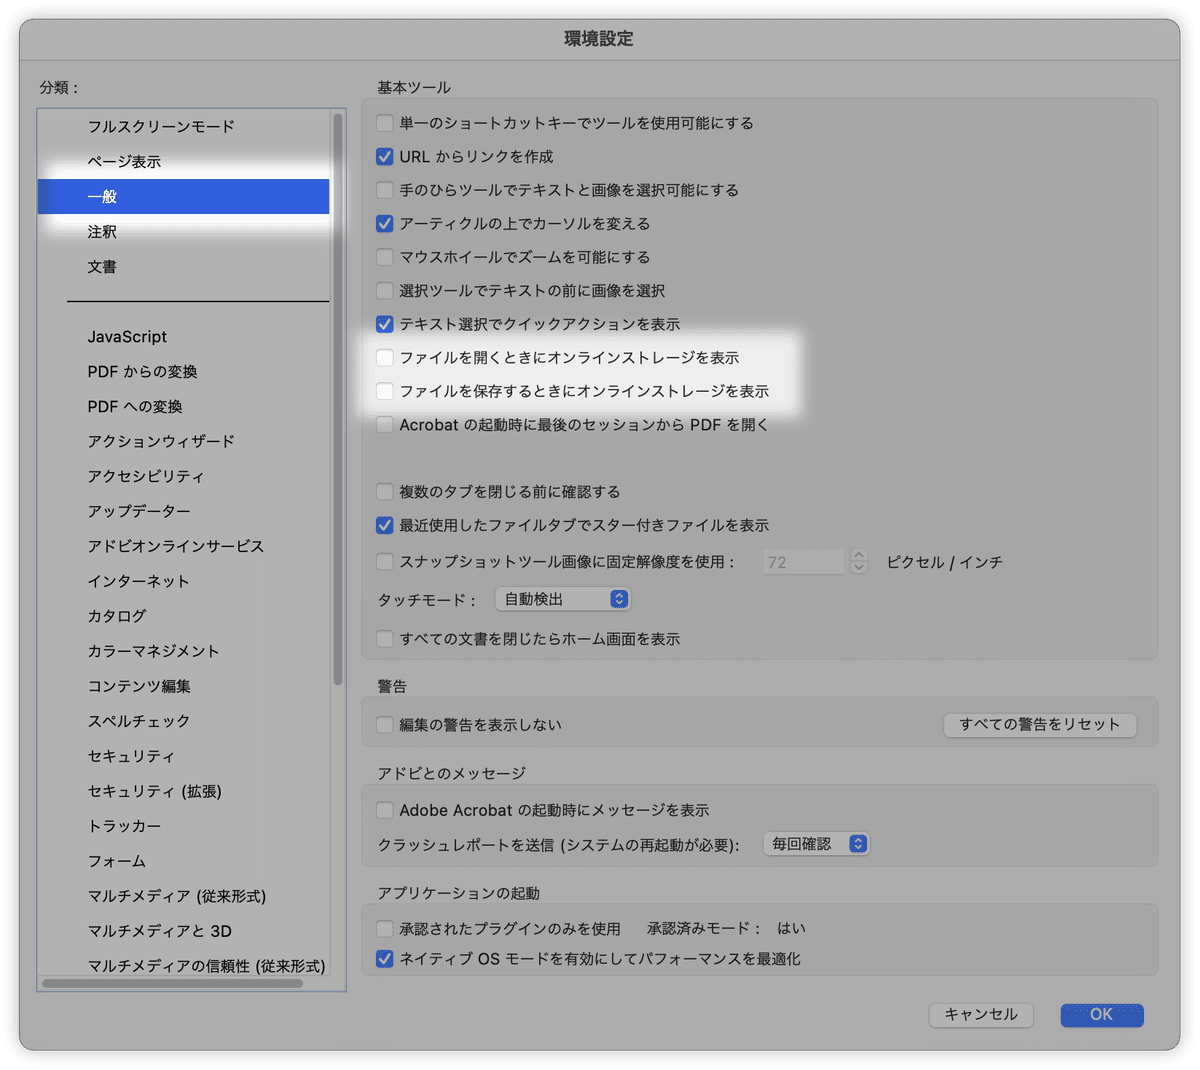Select PDF からの変換 category

184,372
